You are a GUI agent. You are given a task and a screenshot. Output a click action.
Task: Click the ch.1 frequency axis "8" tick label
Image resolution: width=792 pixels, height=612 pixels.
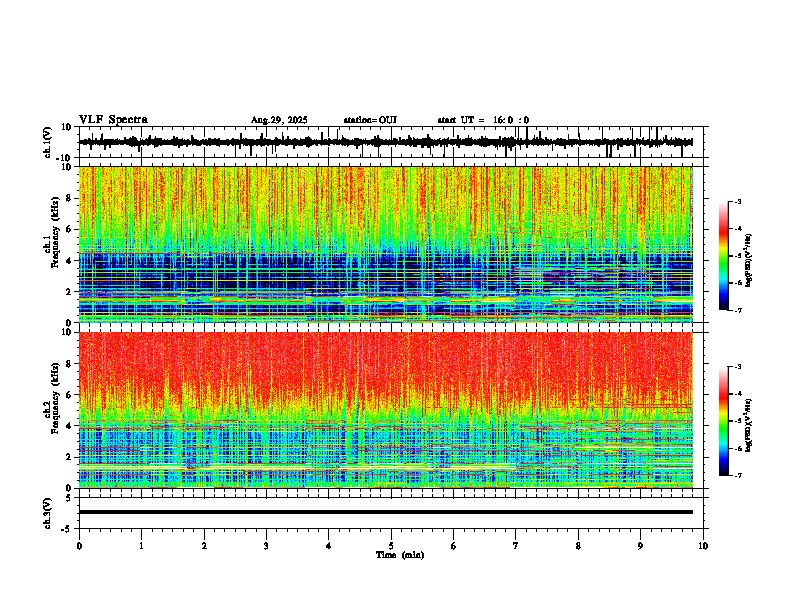click(70, 198)
